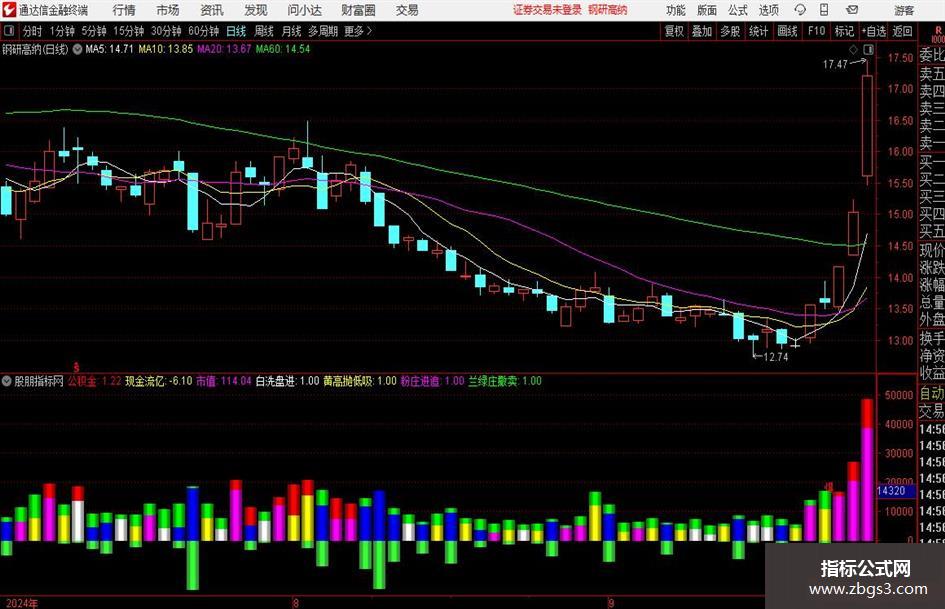Click the 画线 drawing button
The image size is (945, 609).
[787, 31]
